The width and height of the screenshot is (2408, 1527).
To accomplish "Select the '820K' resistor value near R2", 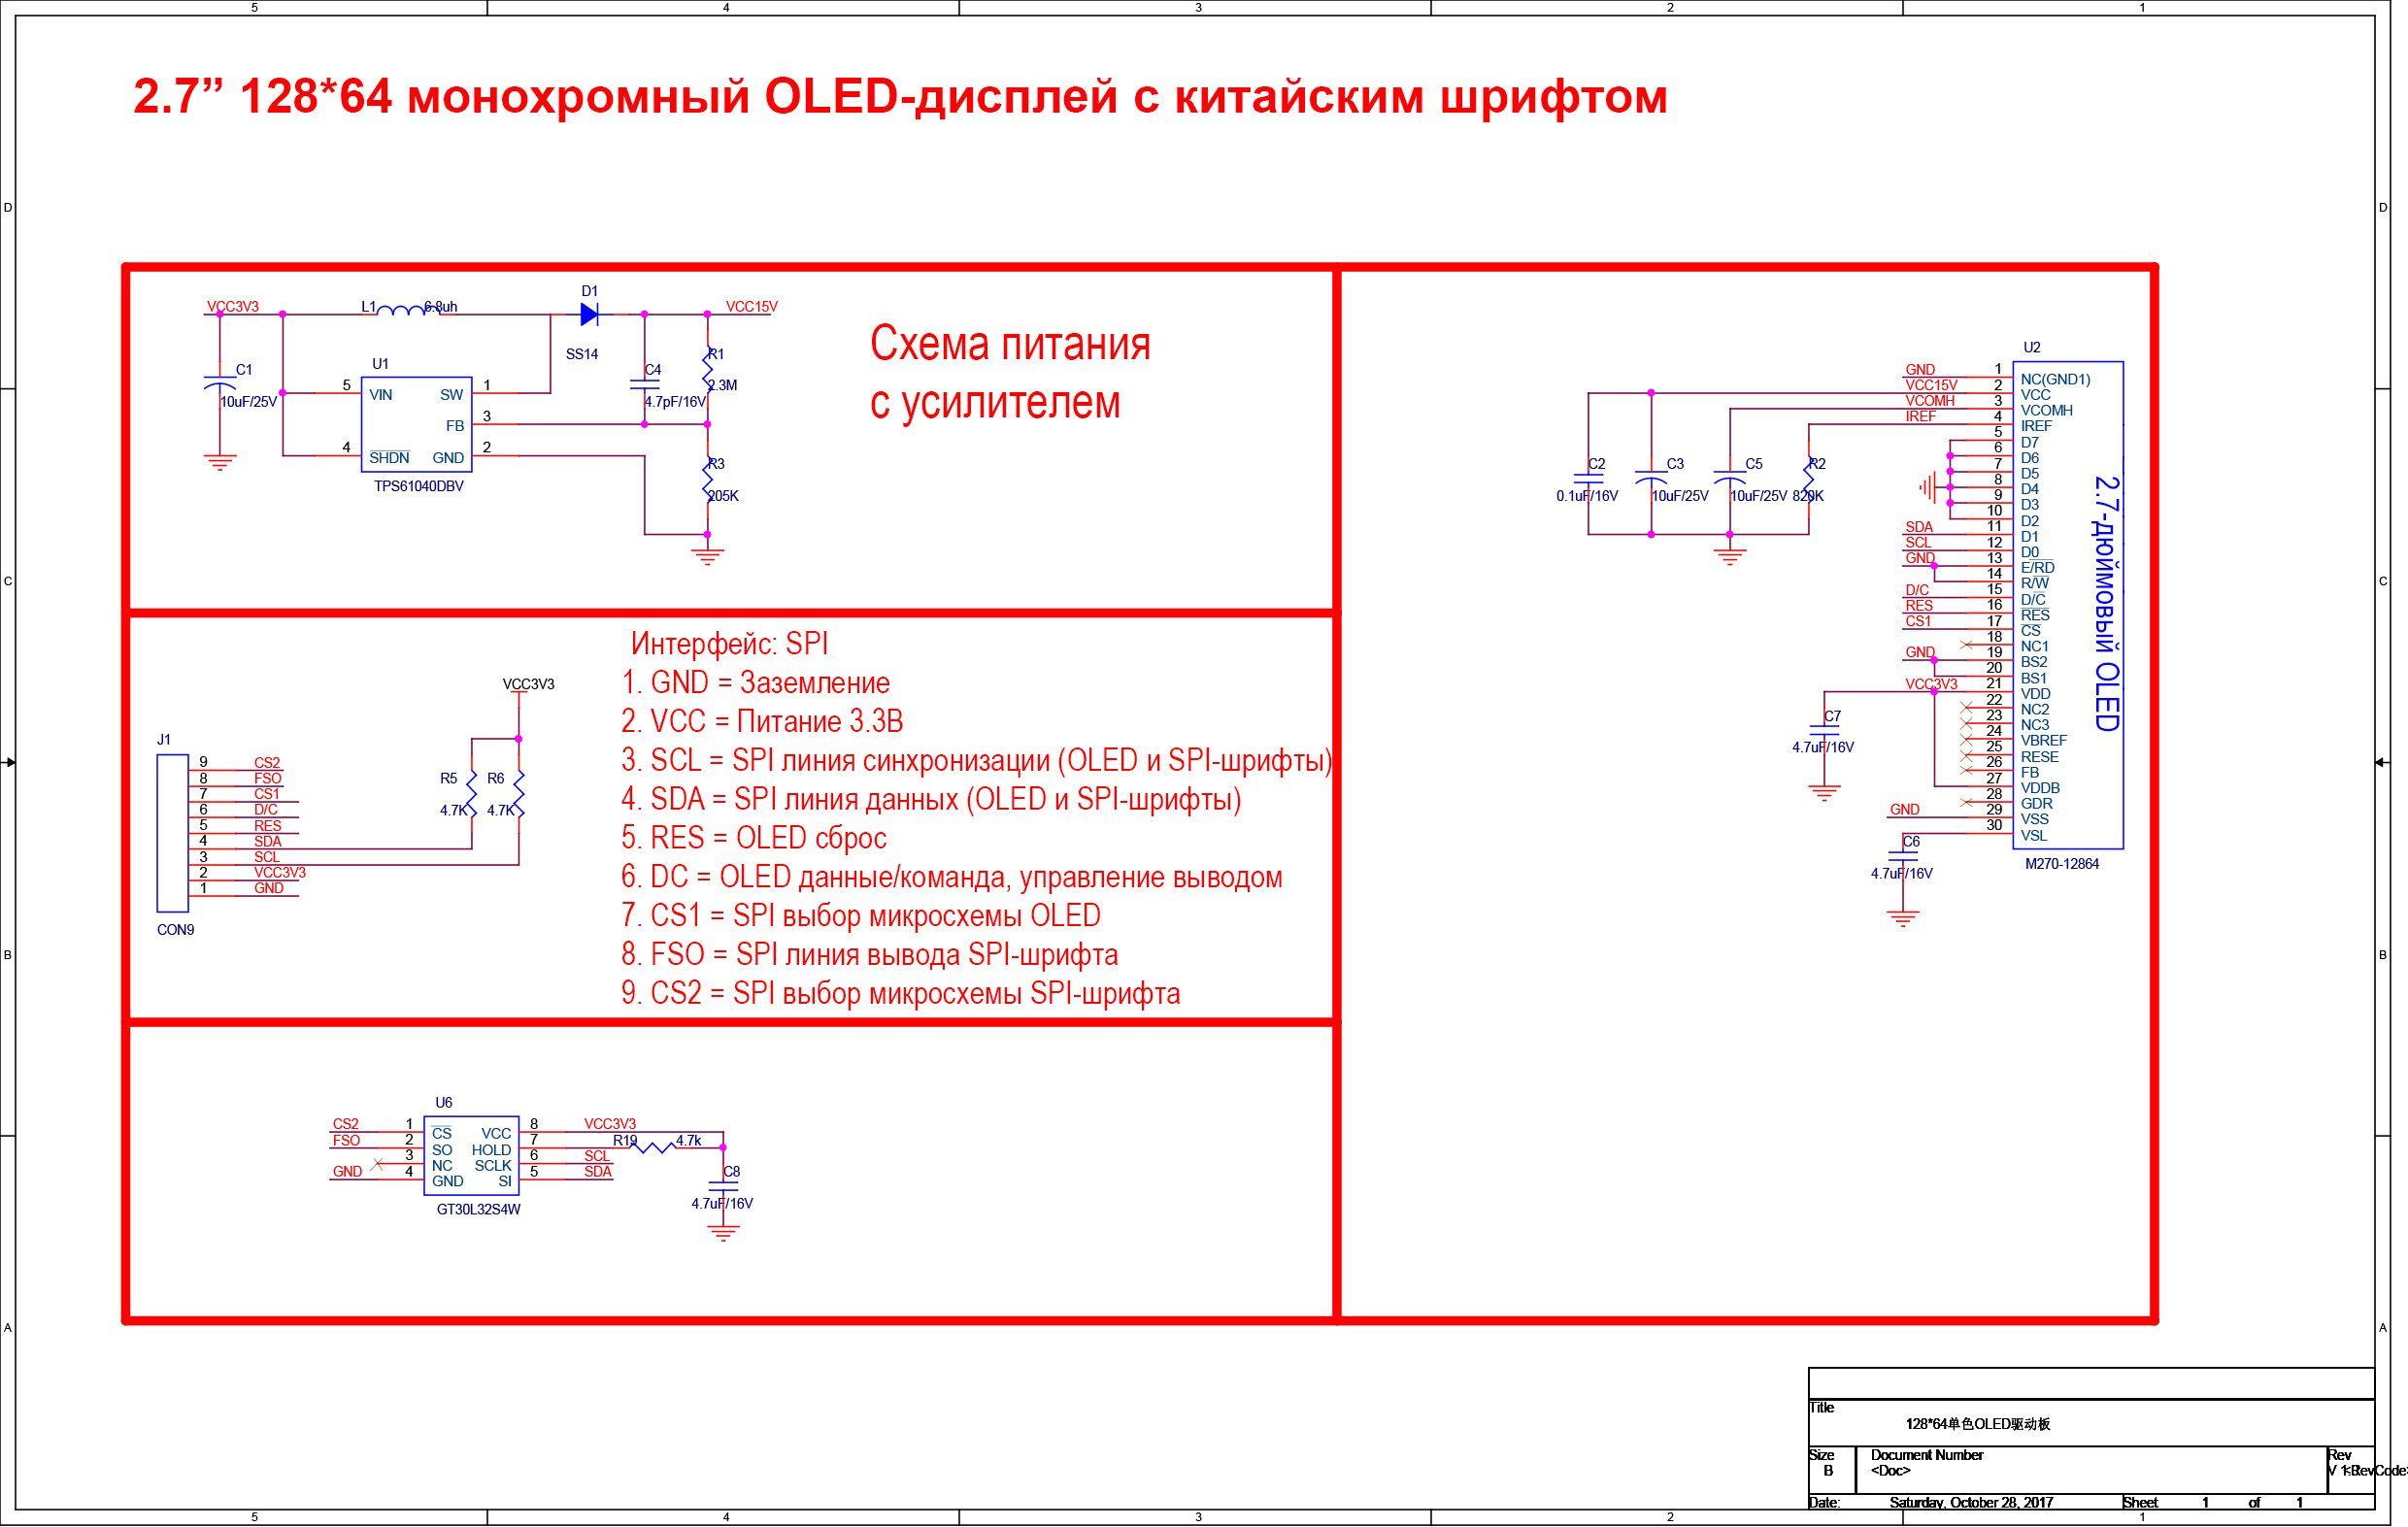I will pos(1808,496).
